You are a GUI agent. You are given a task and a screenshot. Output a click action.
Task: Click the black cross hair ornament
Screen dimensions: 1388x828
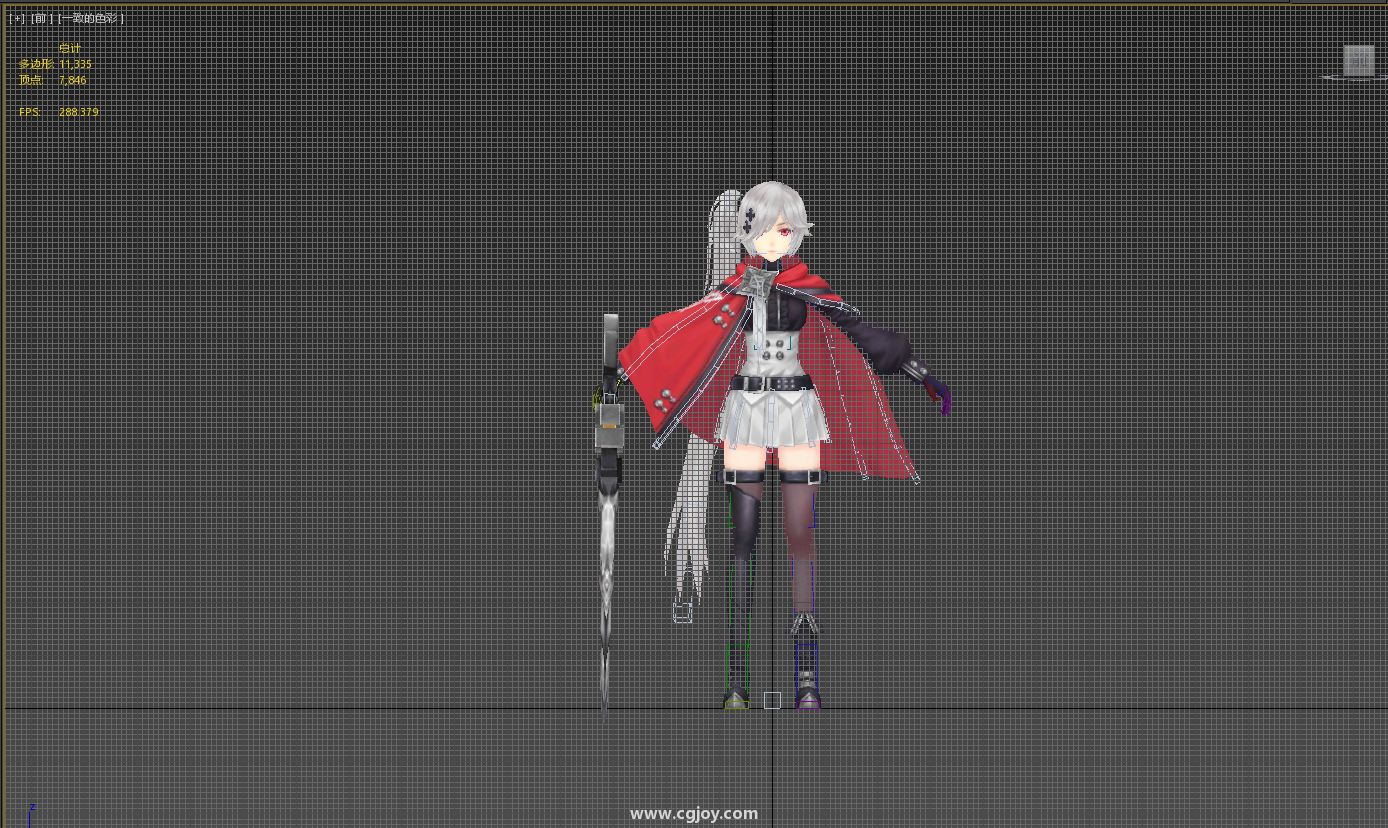tap(749, 217)
